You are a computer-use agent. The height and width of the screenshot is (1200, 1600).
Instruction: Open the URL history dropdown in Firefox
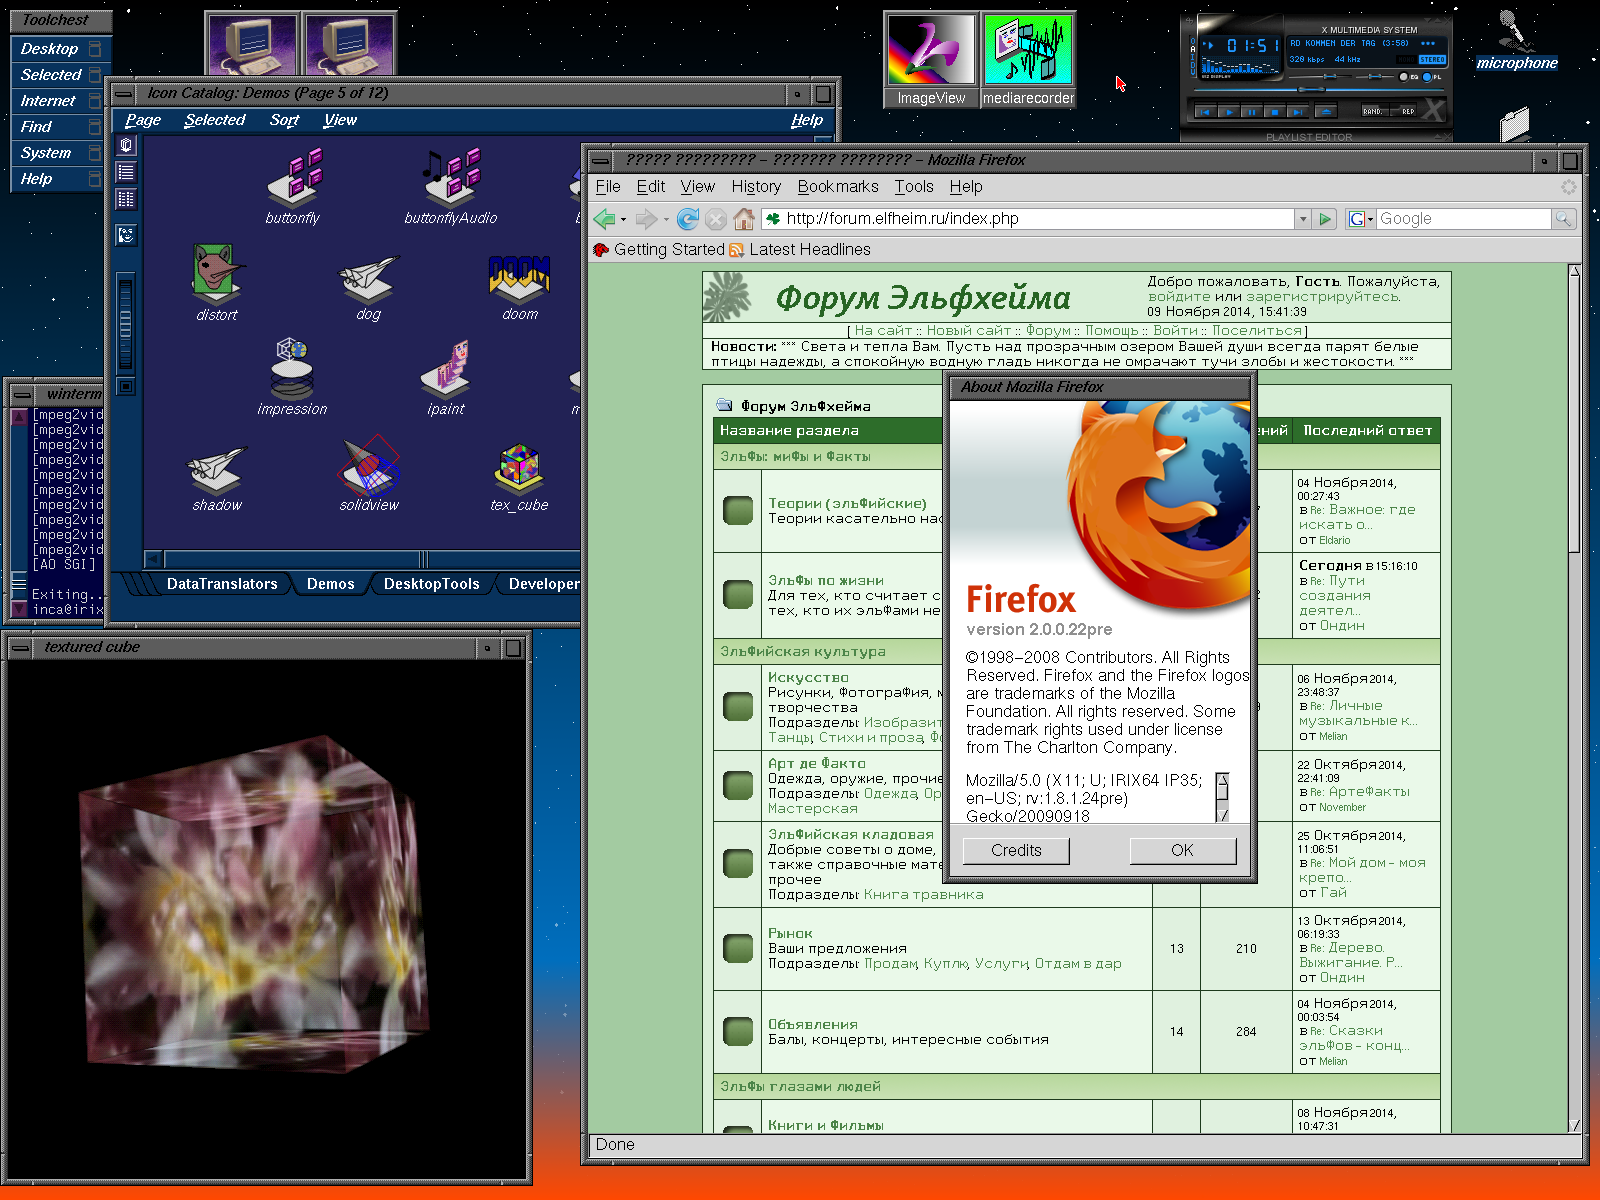tap(1302, 219)
